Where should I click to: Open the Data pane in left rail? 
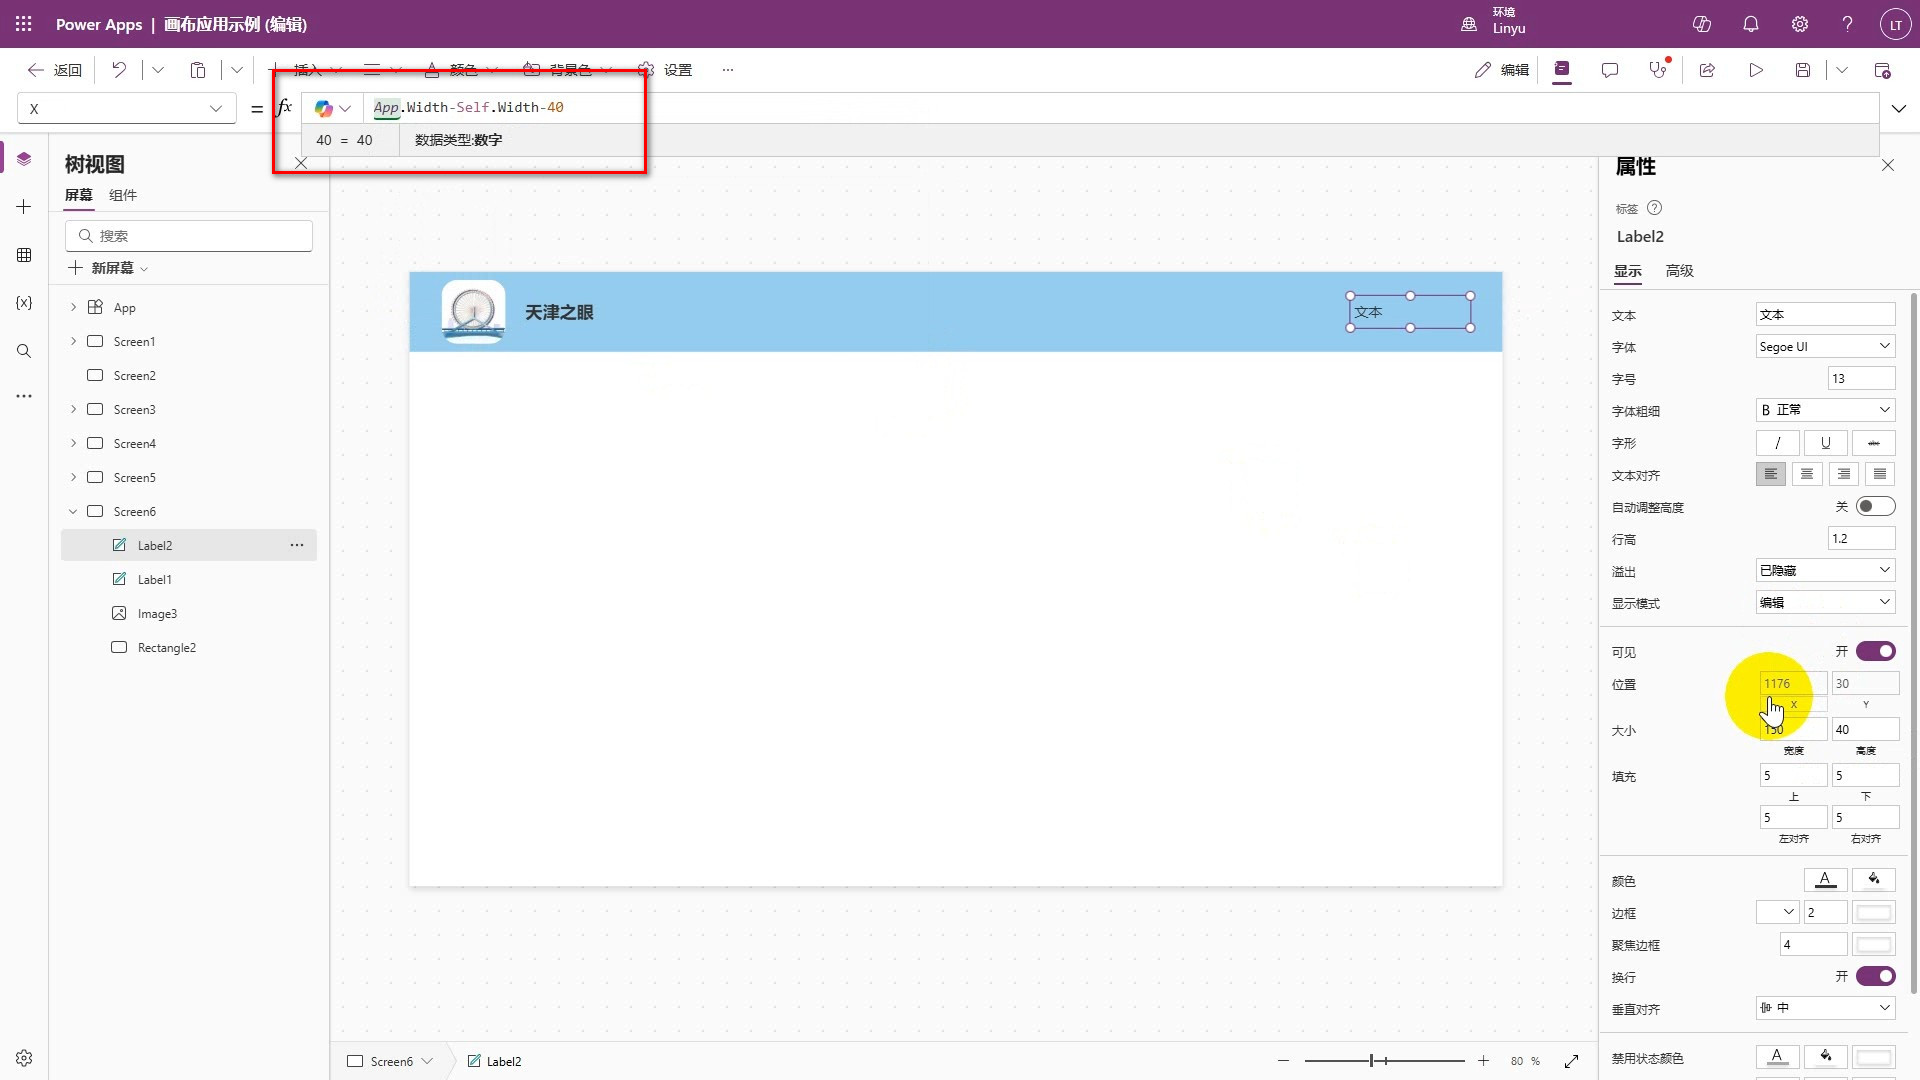coord(24,255)
